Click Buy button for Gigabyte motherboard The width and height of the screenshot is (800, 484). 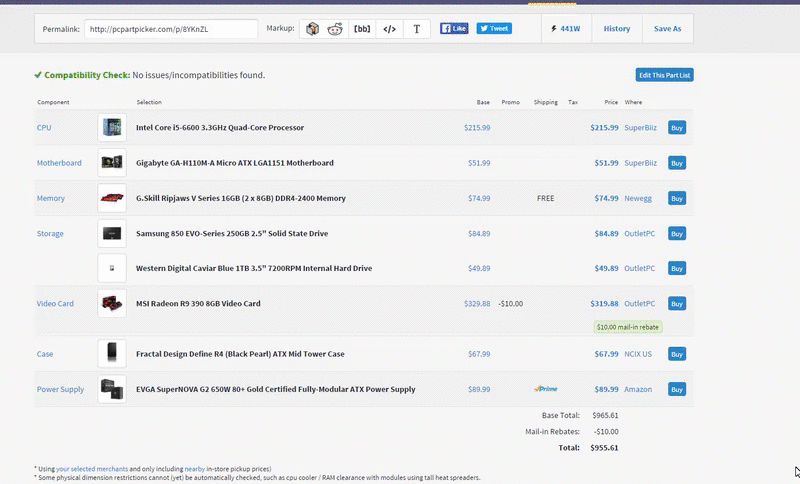(677, 163)
